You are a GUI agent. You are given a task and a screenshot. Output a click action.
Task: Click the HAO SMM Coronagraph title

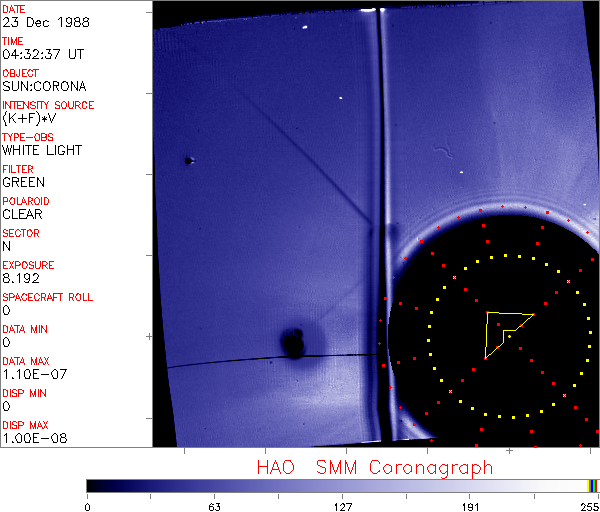375,468
